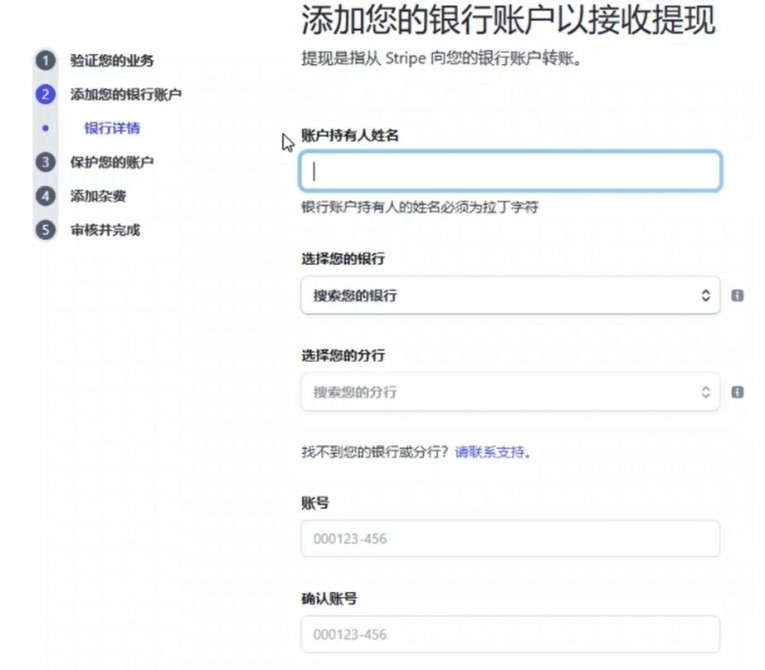This screenshot has width=765, height=670.
Task: Click the info icon beside 搜索您的分行 dropdown
Action: [x=737, y=392]
